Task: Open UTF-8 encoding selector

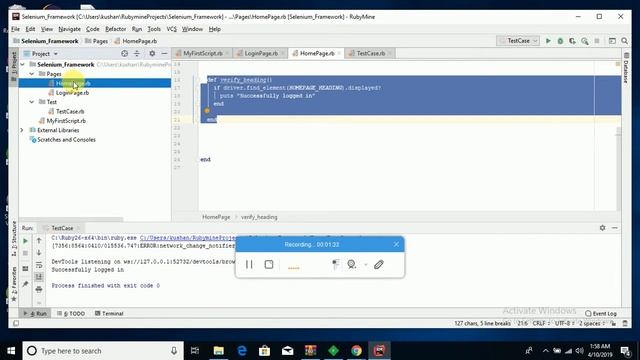Action: [564, 323]
